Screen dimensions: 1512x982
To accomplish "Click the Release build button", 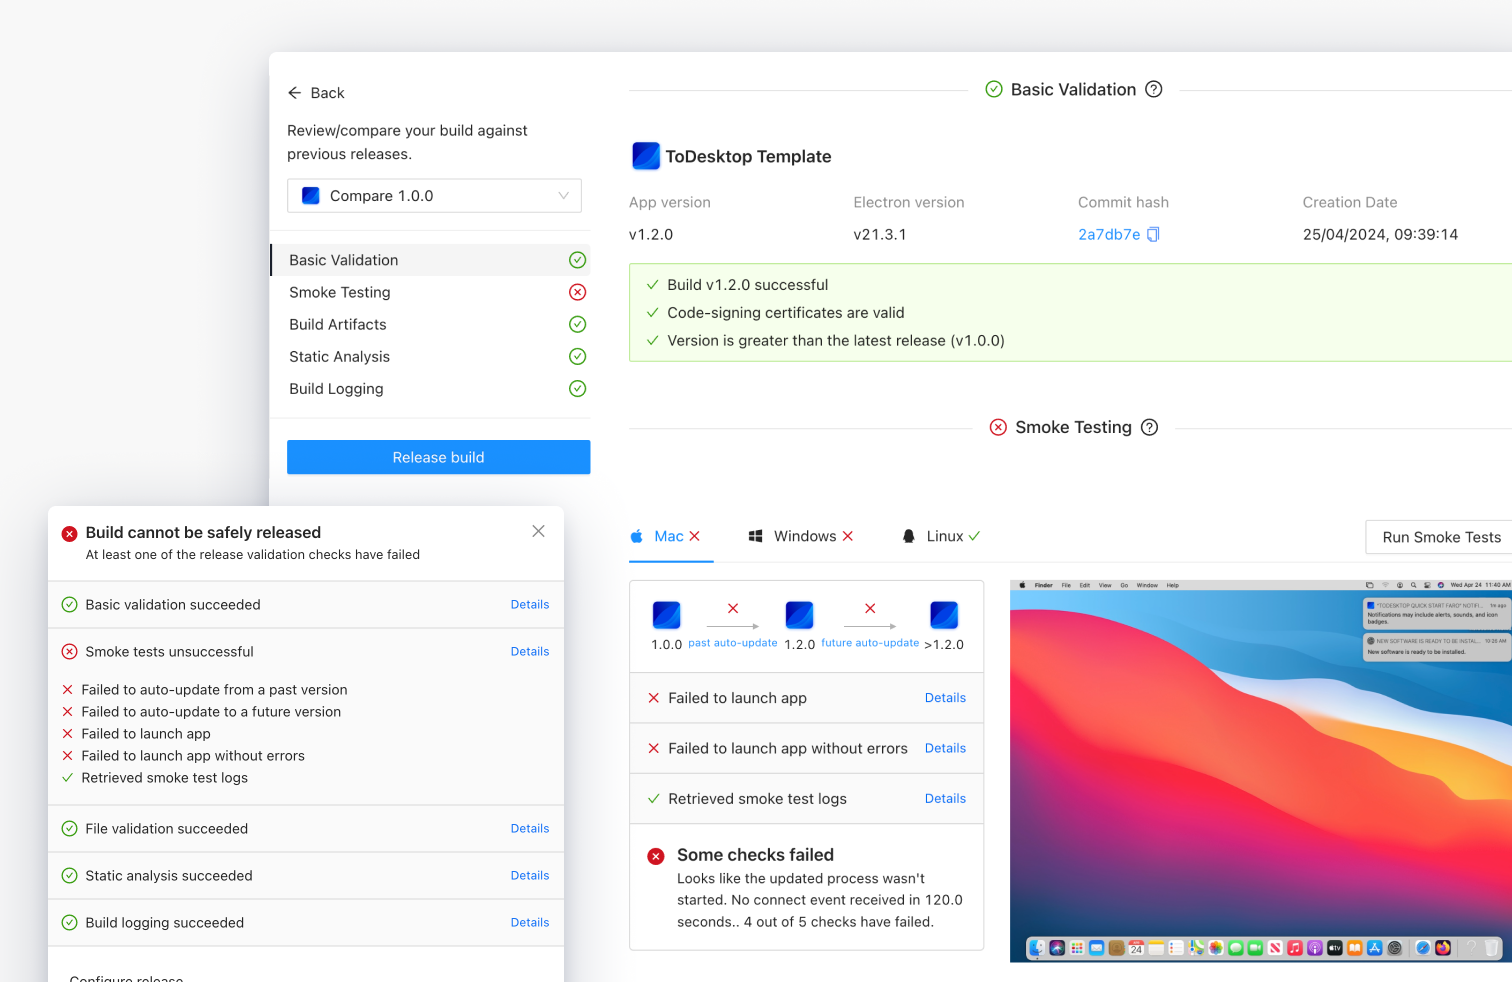I will (x=438, y=457).
